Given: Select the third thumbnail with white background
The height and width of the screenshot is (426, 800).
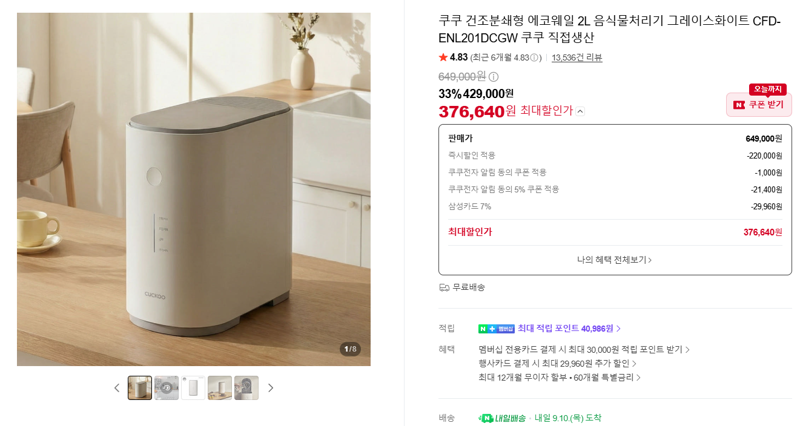Looking at the screenshot, I should point(193,388).
